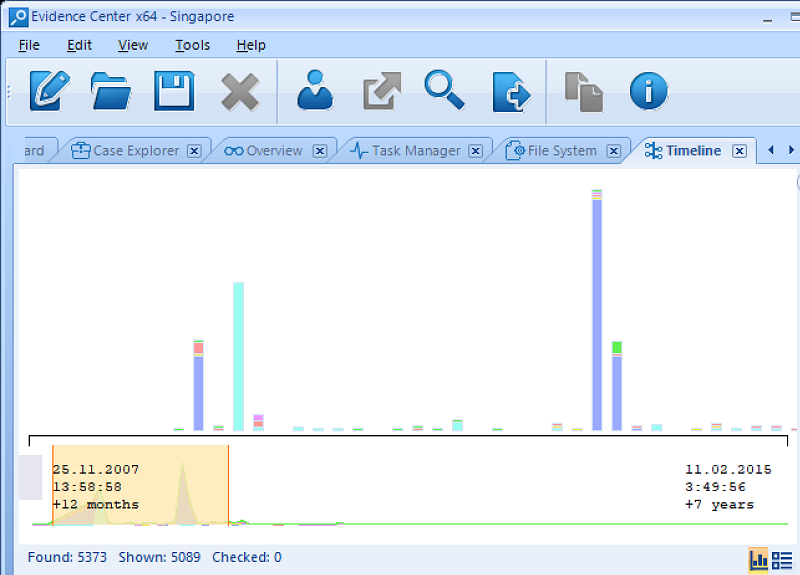Open the Tools menu
The height and width of the screenshot is (575, 800).
click(x=192, y=45)
